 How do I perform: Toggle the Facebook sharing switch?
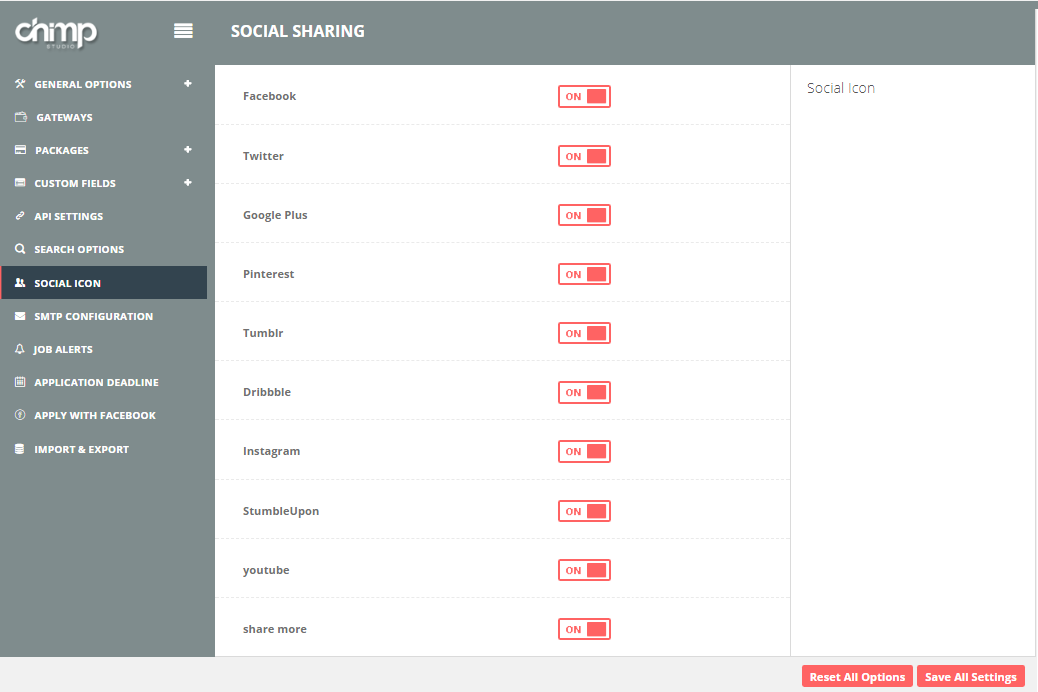tap(584, 97)
